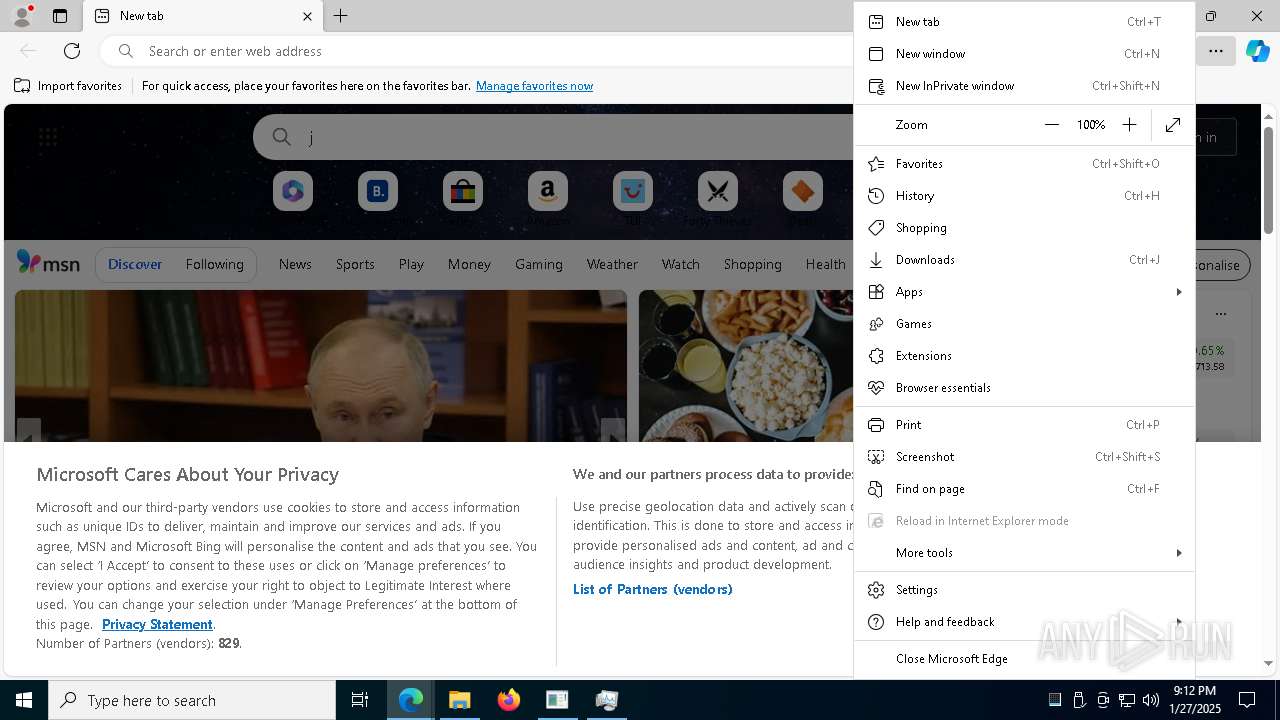
Task: Open the Amazon quick link tile
Action: 548,191
